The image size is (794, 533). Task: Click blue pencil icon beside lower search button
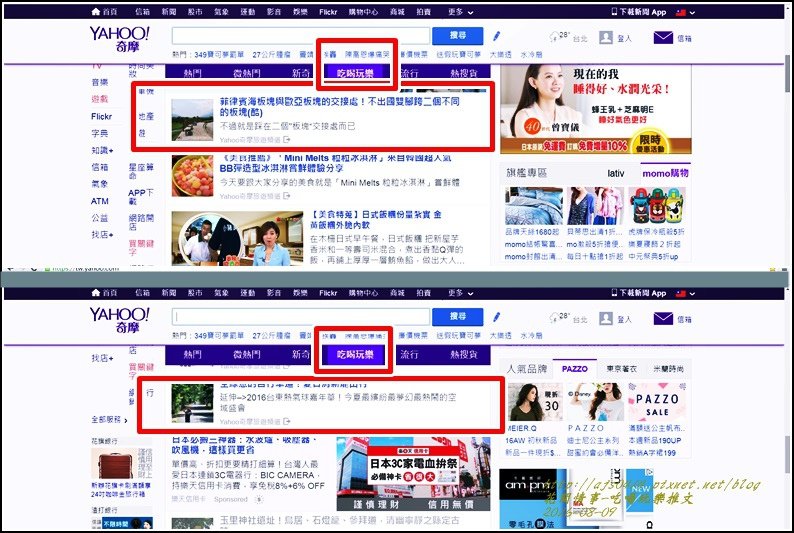(497, 317)
